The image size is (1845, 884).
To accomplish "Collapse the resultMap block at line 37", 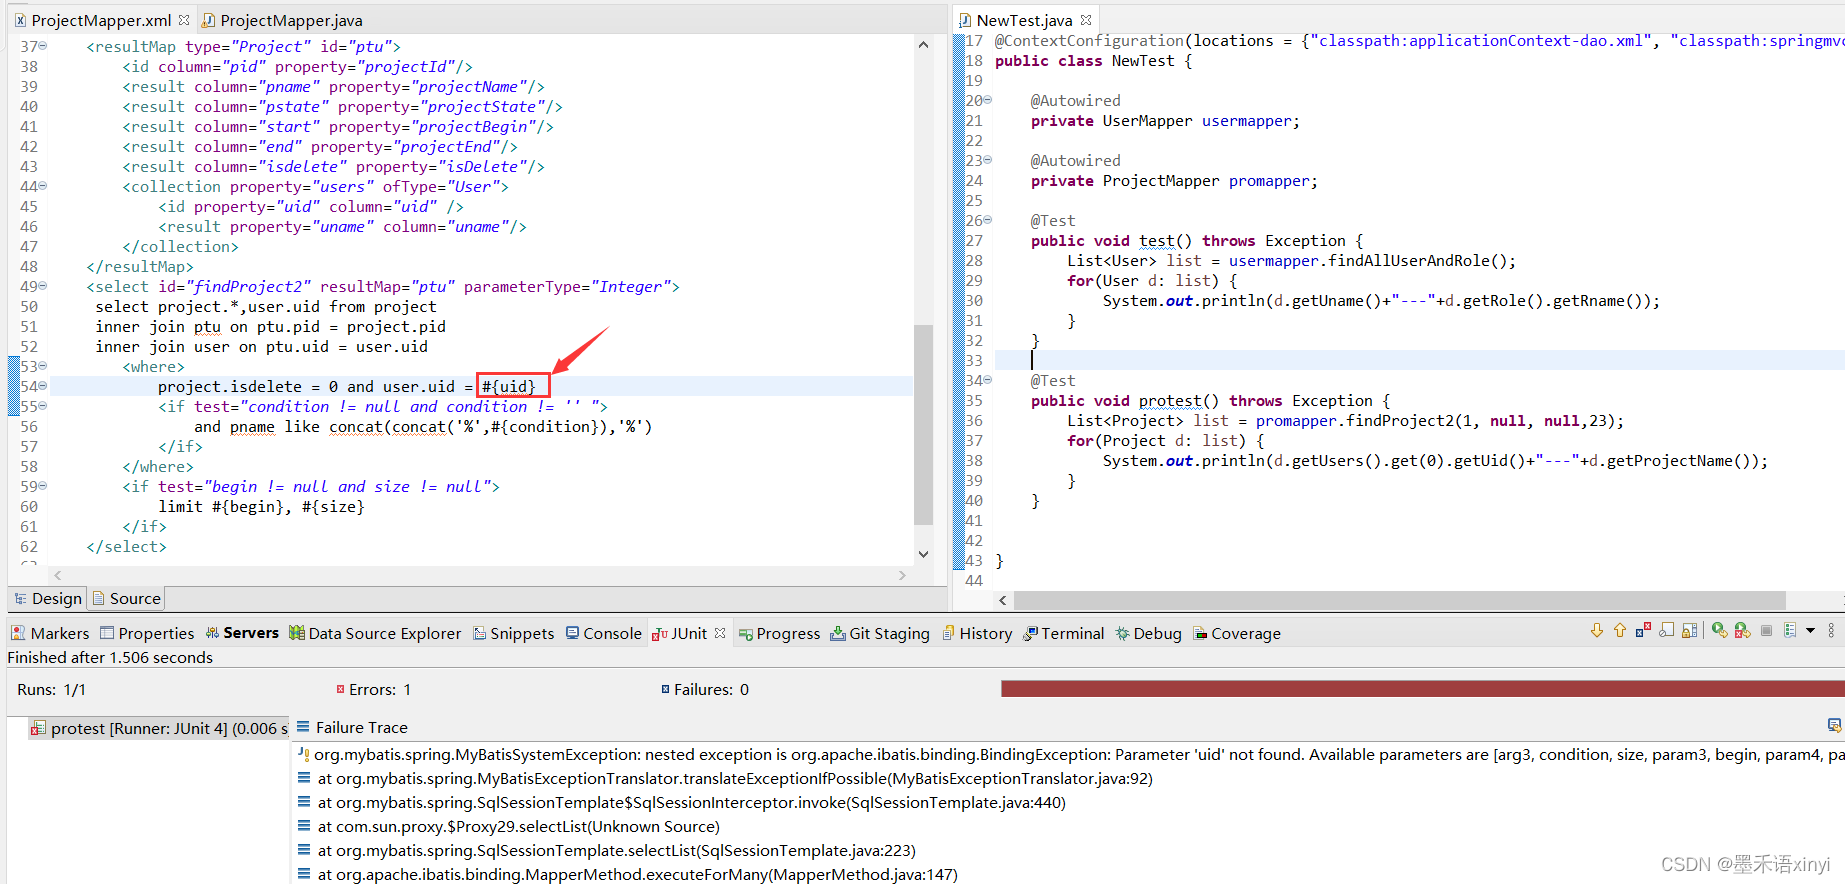I will click(42, 46).
